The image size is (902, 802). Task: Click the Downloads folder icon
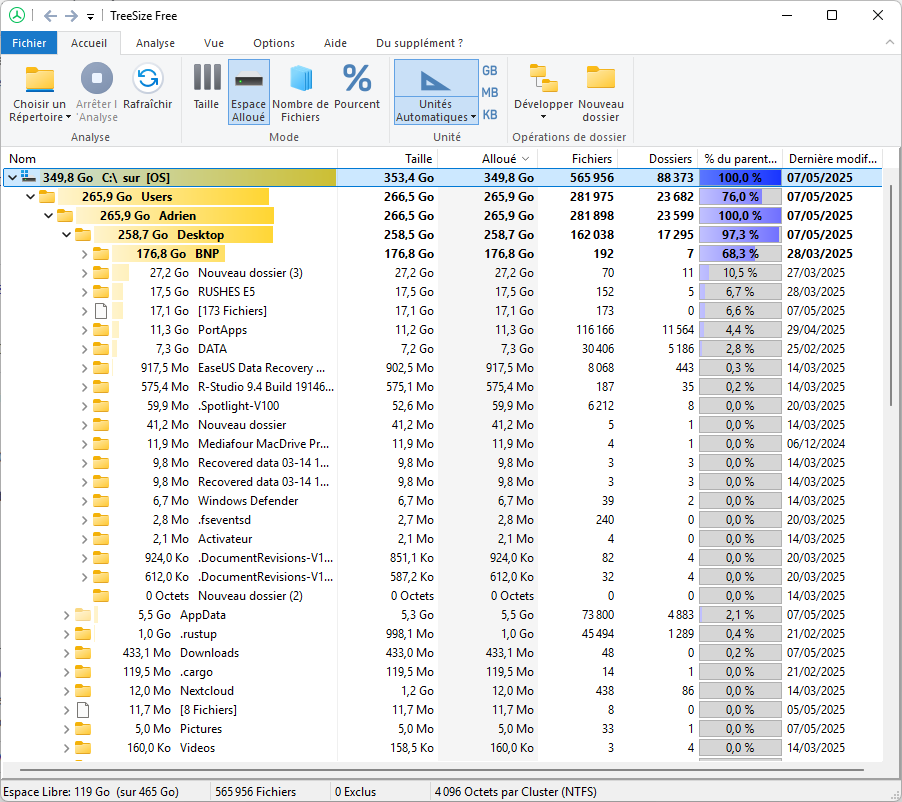83,653
